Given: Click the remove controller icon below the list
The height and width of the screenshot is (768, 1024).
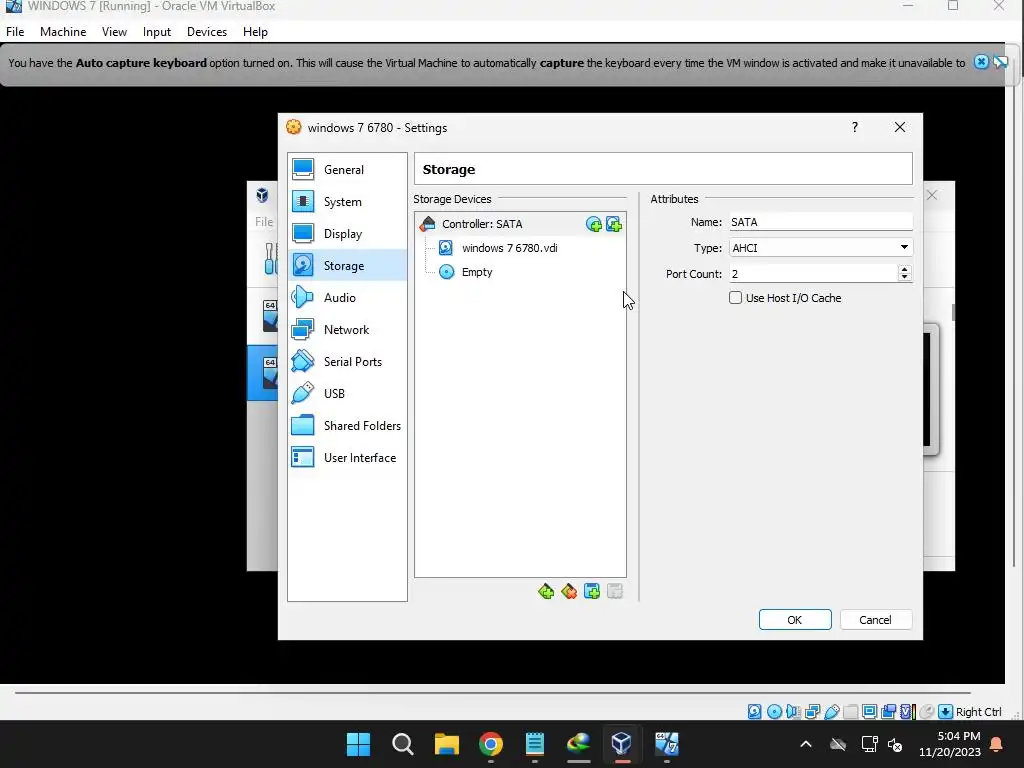Looking at the screenshot, I should click(569, 592).
